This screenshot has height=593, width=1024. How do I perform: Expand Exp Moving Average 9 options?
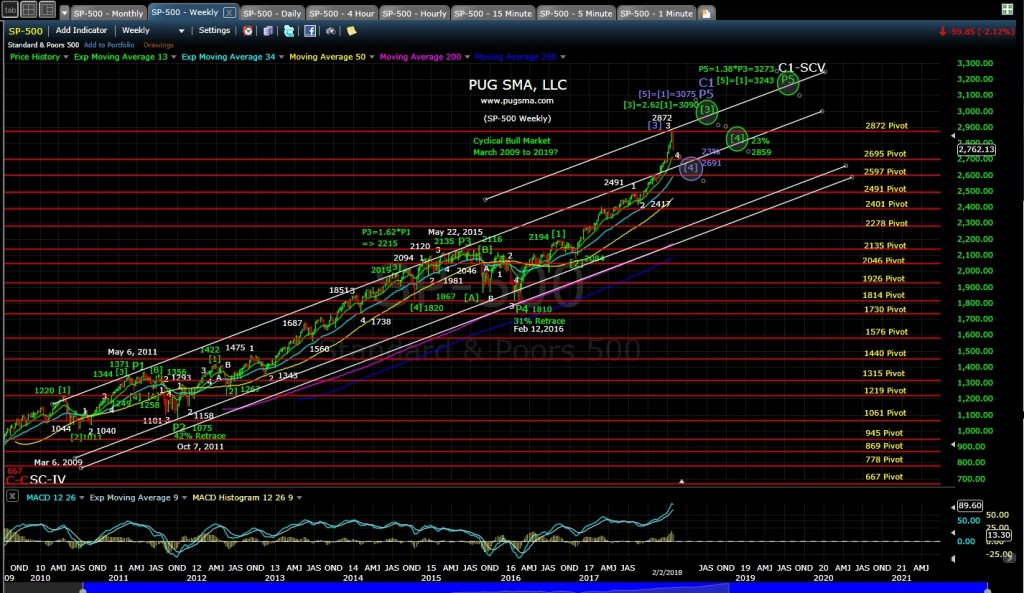(185, 498)
